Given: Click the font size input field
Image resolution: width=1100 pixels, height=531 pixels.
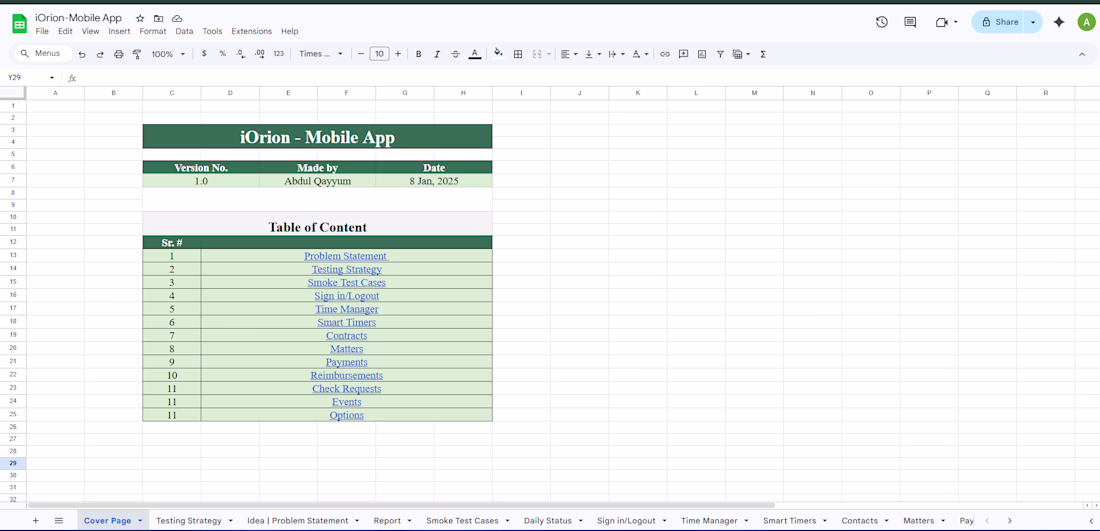Looking at the screenshot, I should click(379, 54).
